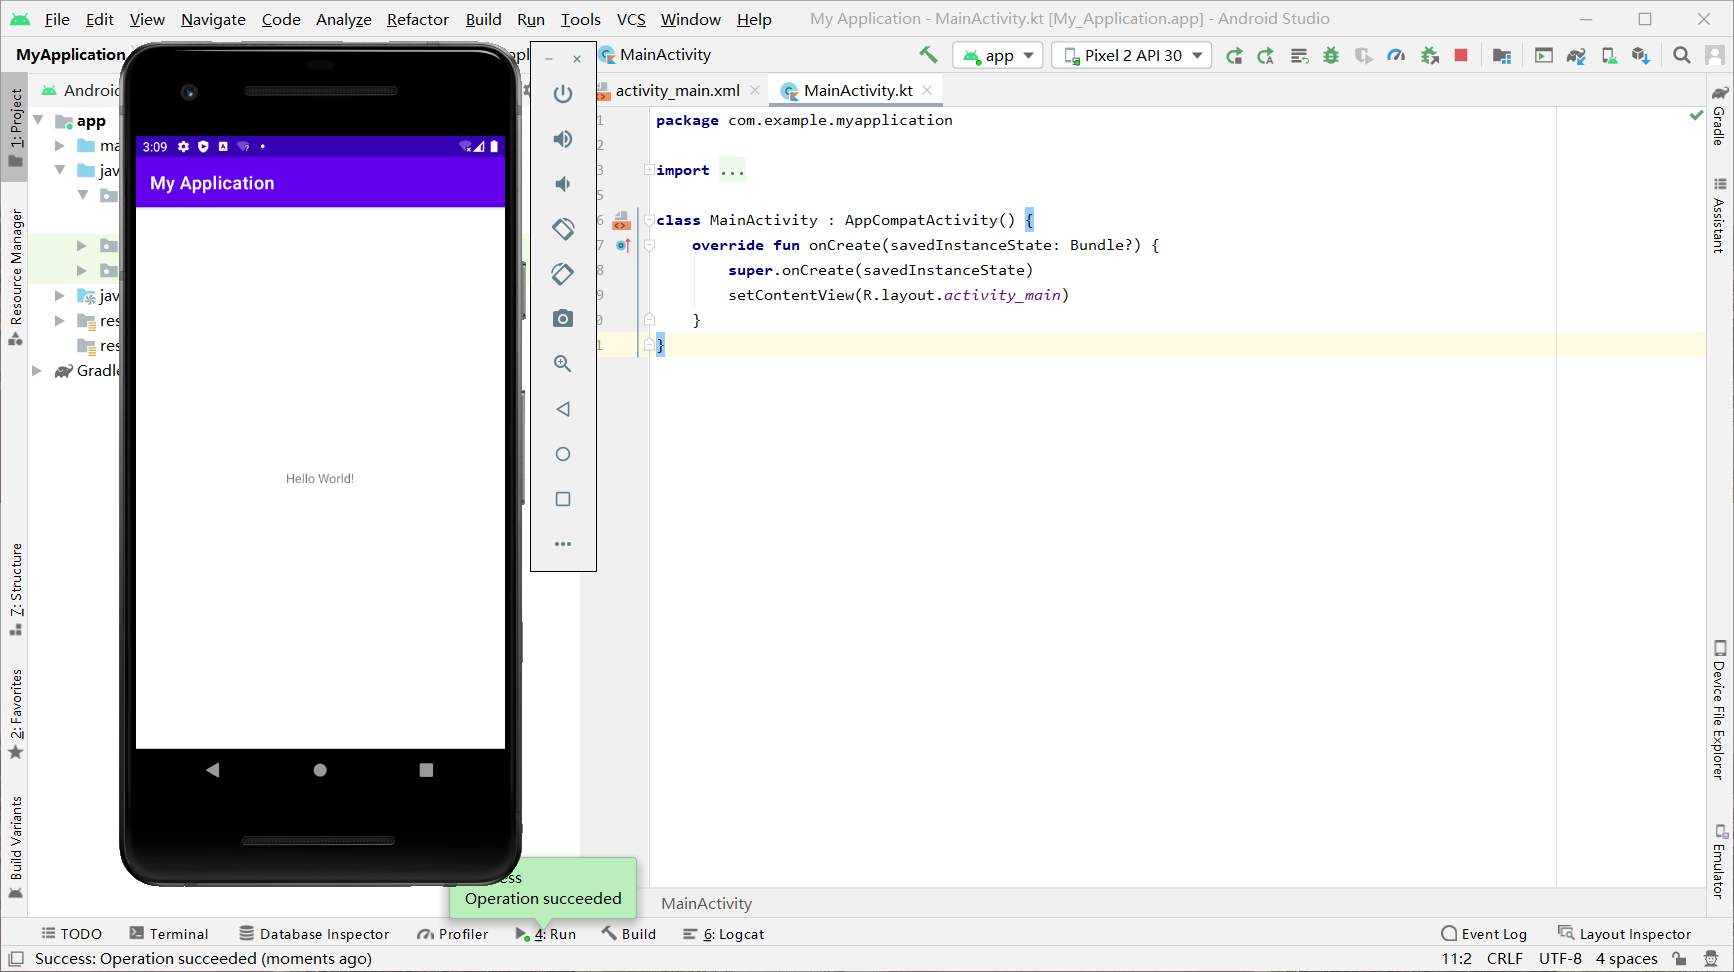The width and height of the screenshot is (1734, 972).
Task: Open the Logcat tool window
Action: (723, 934)
